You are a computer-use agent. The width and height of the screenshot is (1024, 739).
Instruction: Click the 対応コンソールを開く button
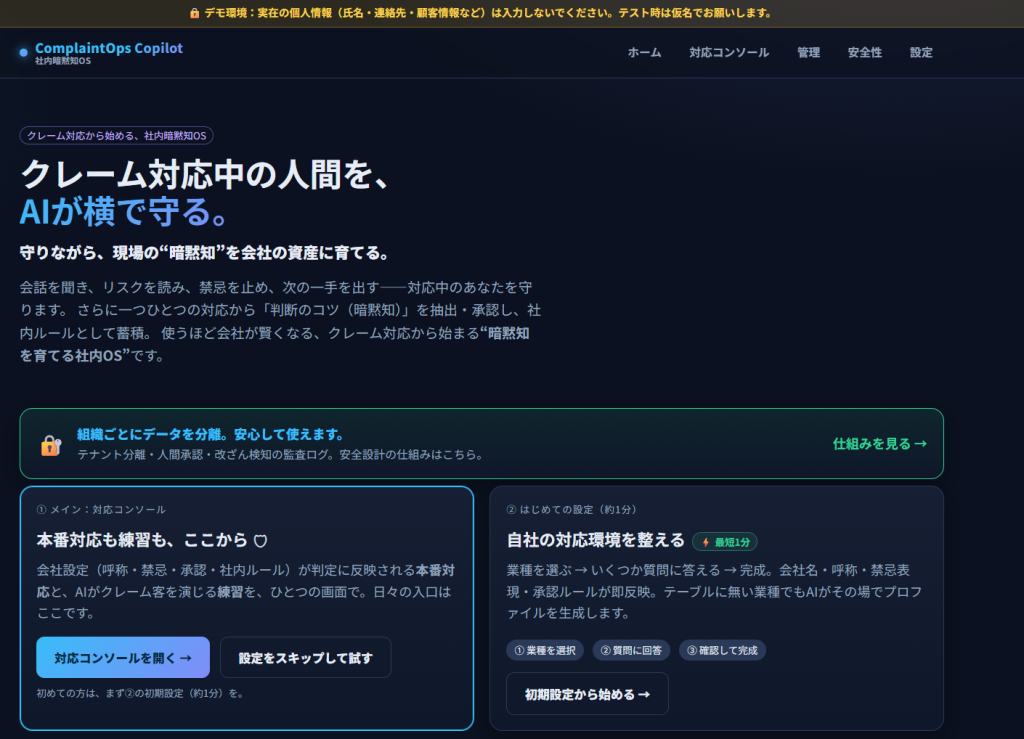123,657
